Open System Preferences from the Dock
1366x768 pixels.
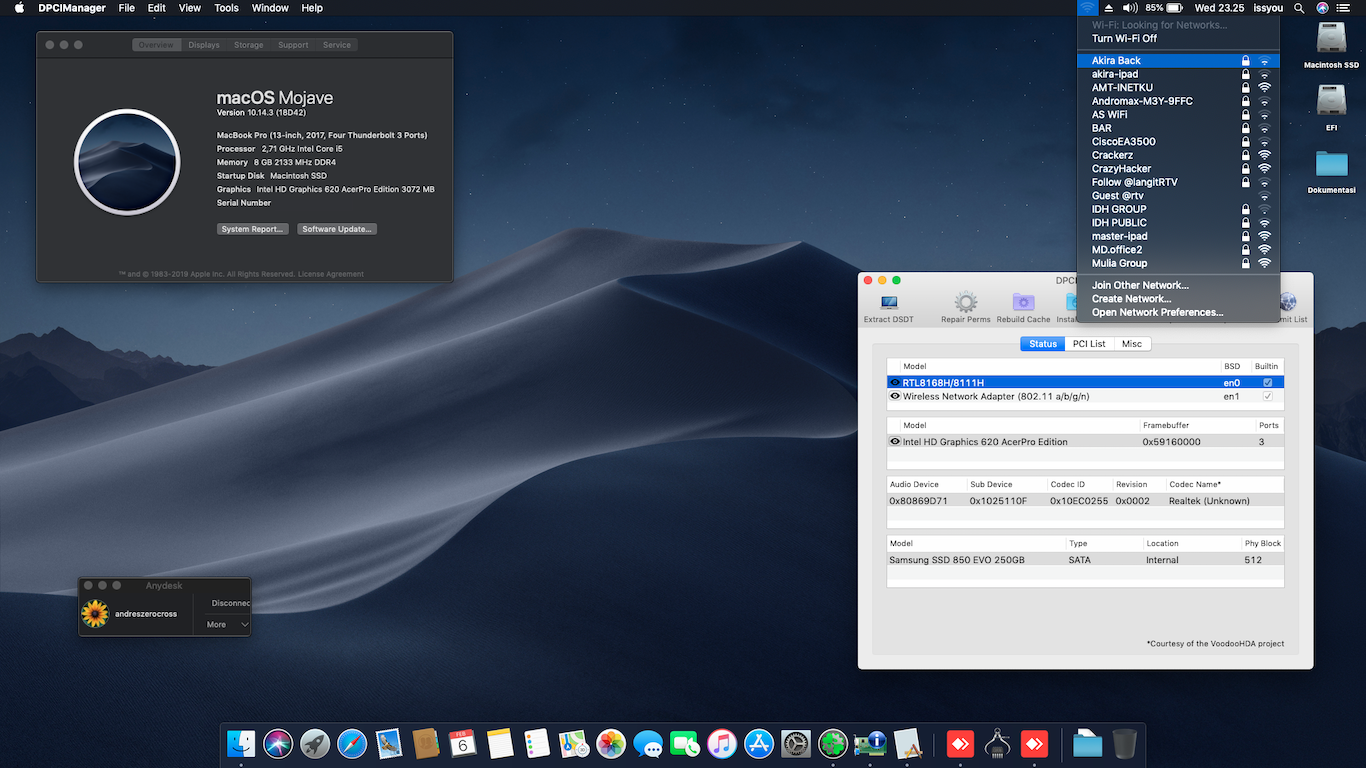point(796,743)
